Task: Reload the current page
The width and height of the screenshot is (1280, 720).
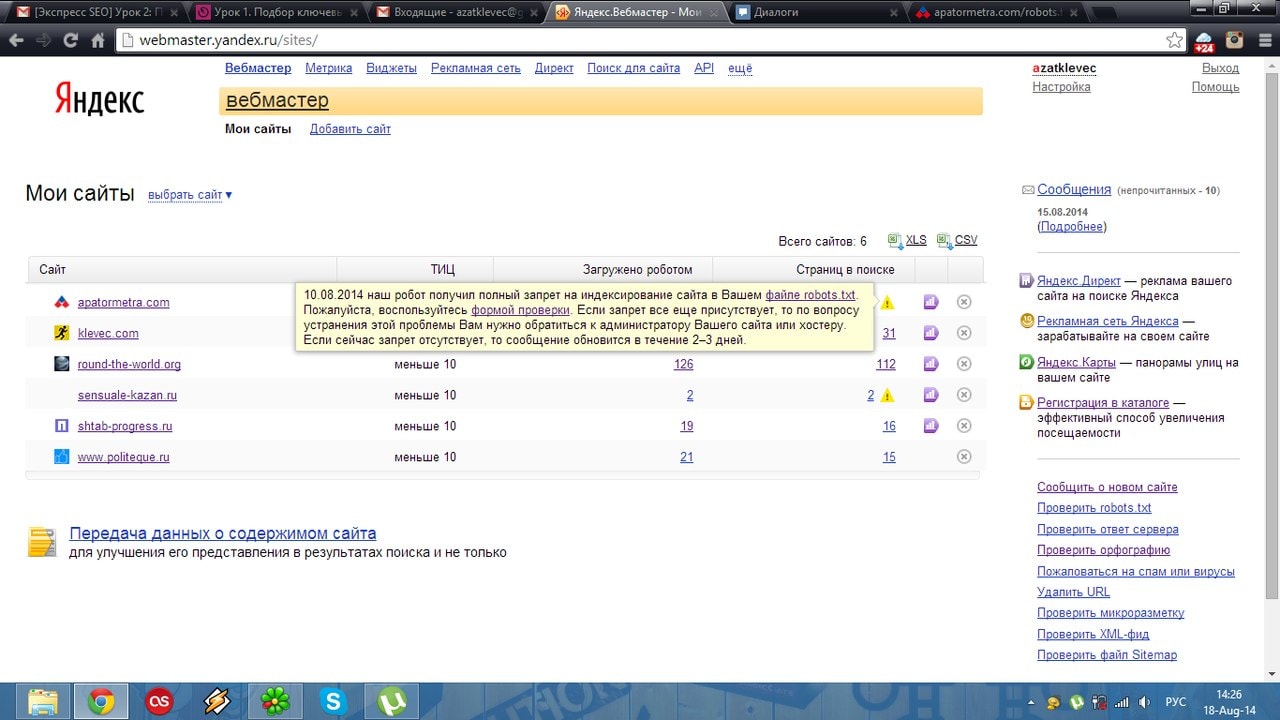Action: 71,41
